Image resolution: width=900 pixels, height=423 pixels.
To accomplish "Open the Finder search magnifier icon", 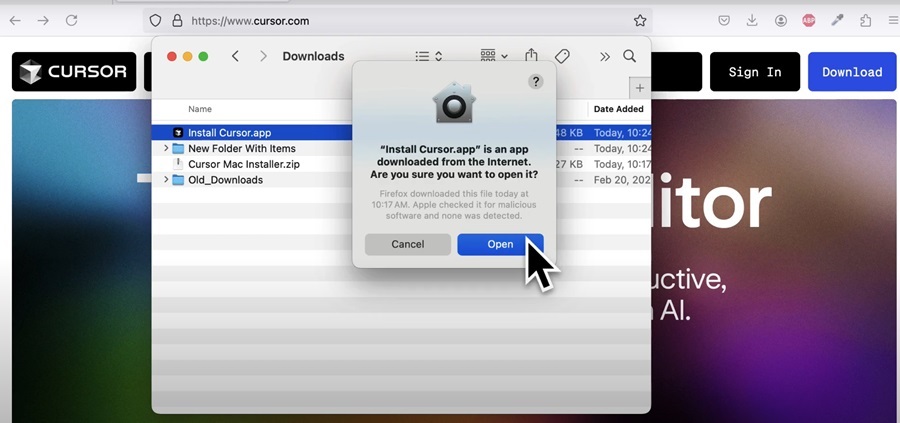I will click(630, 56).
